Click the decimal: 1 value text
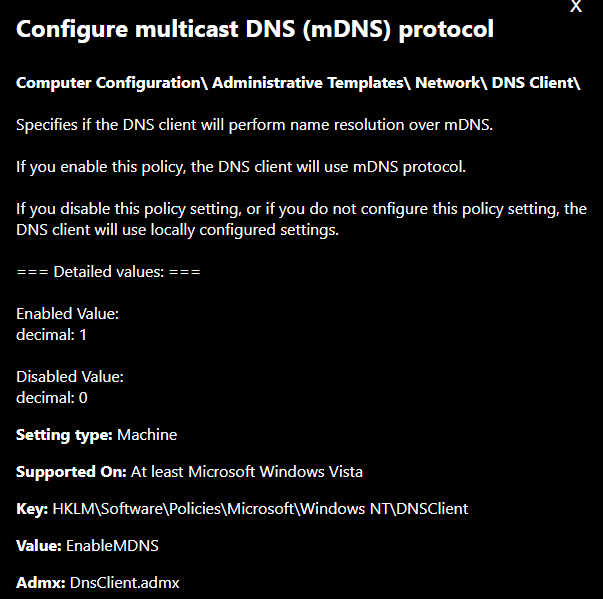The height and width of the screenshot is (599, 603). (x=51, y=335)
